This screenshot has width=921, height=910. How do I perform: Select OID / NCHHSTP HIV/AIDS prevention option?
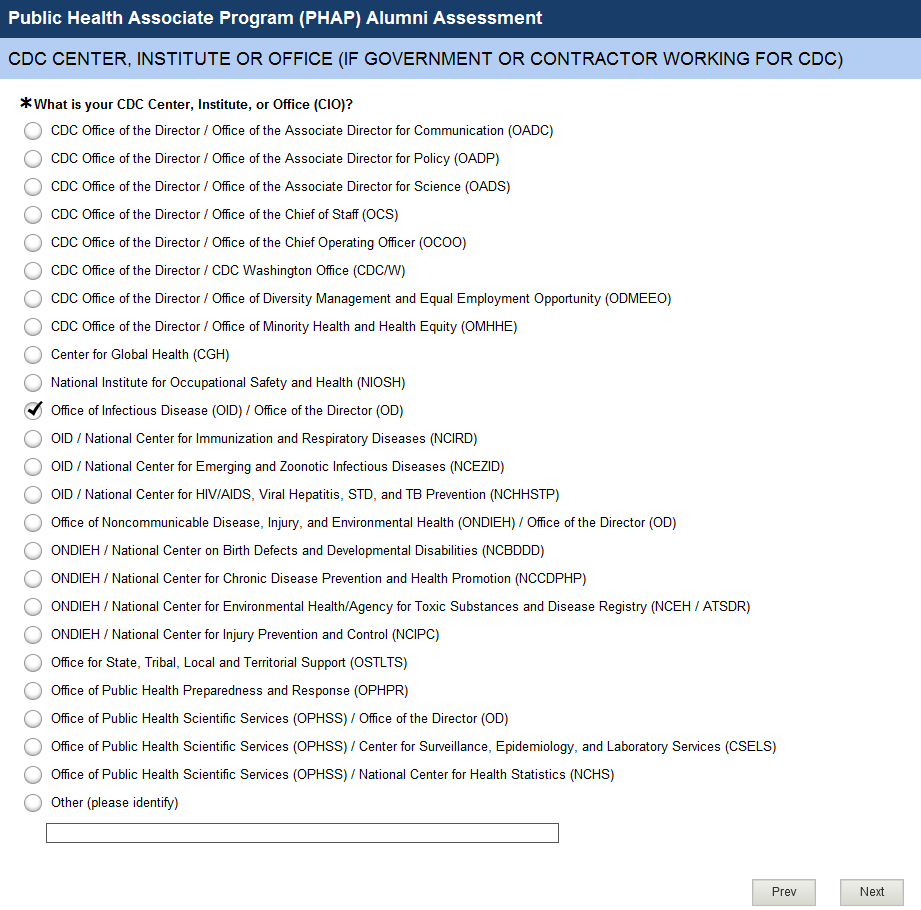(x=33, y=495)
